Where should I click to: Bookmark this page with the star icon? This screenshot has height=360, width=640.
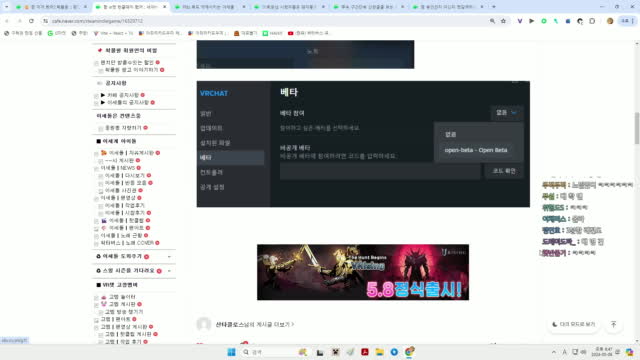[x=503, y=21]
